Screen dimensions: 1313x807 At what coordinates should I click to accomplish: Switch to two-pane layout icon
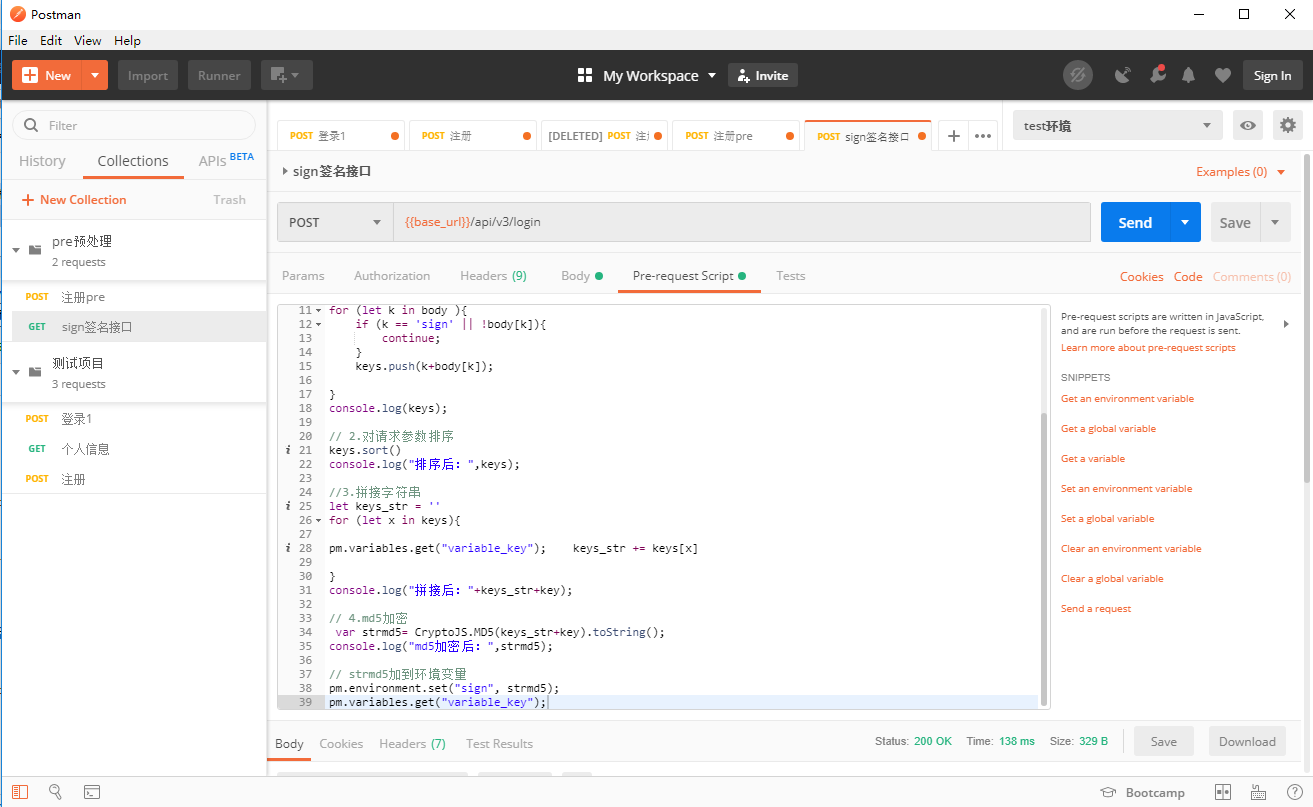click(x=1222, y=792)
